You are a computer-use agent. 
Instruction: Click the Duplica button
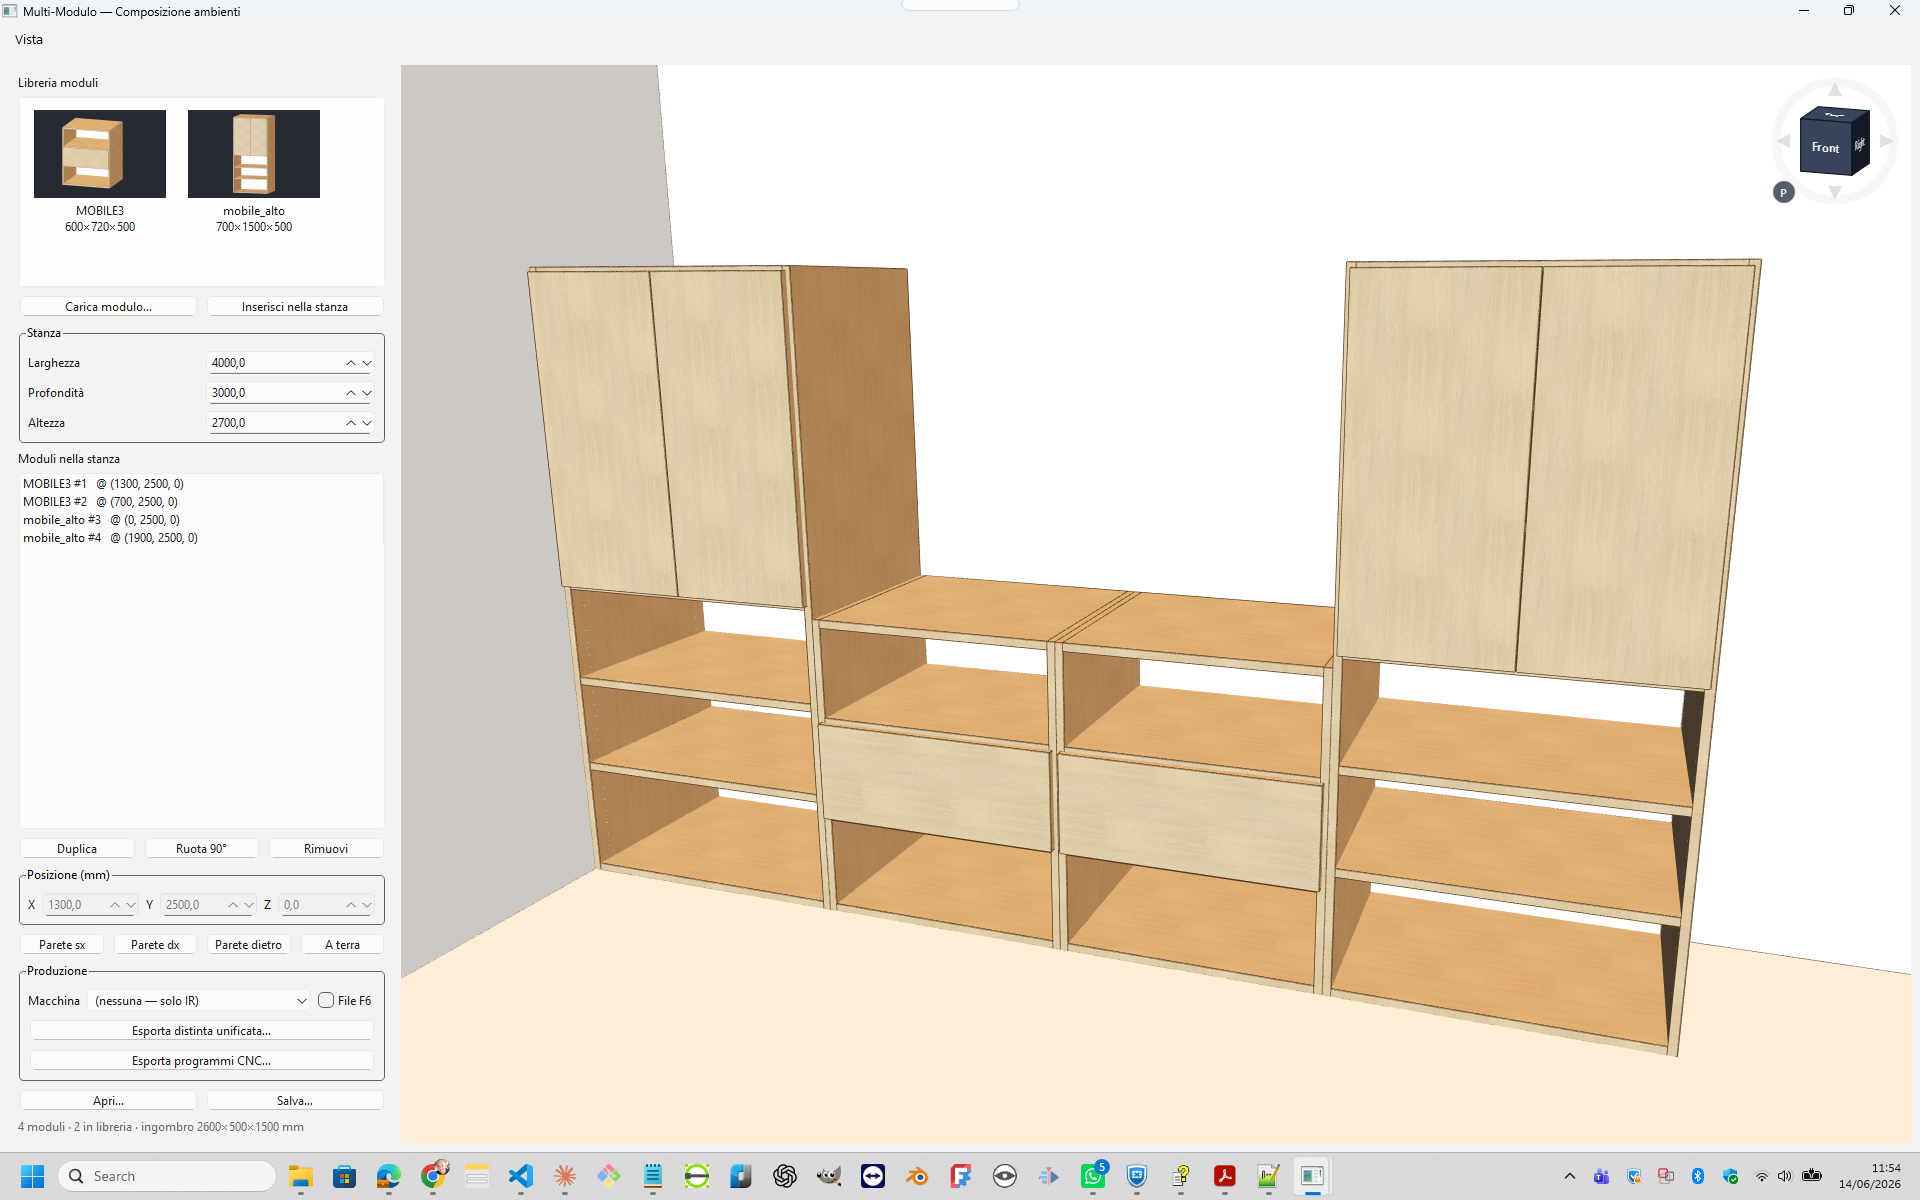(77, 849)
